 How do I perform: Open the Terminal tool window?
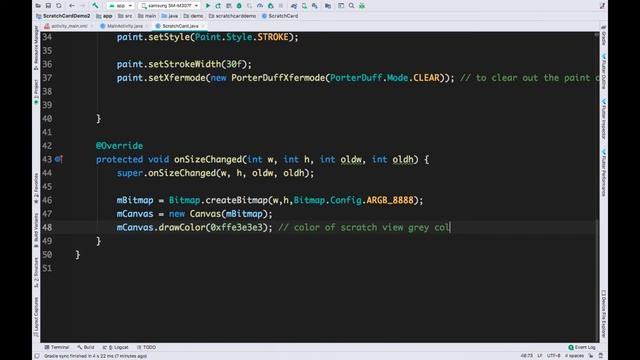point(57,347)
